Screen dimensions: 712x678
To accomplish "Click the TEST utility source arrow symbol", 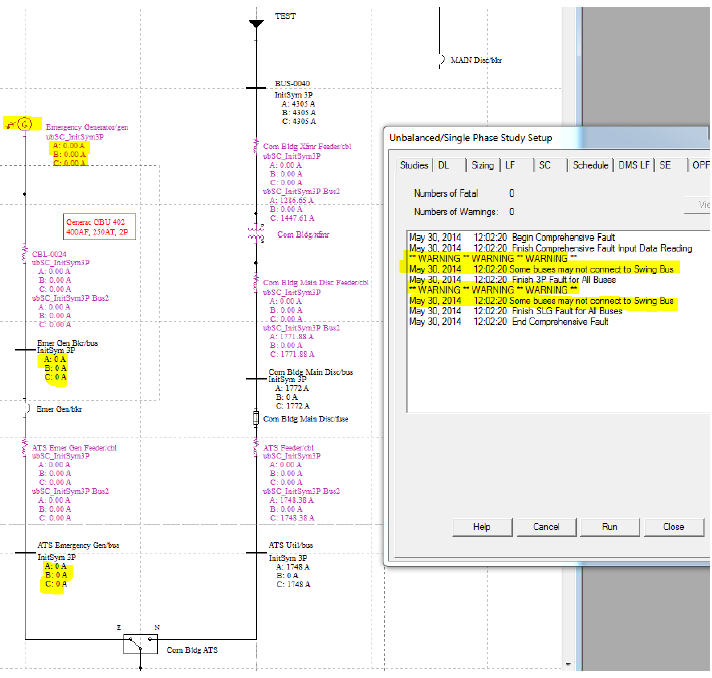I will point(256,22).
